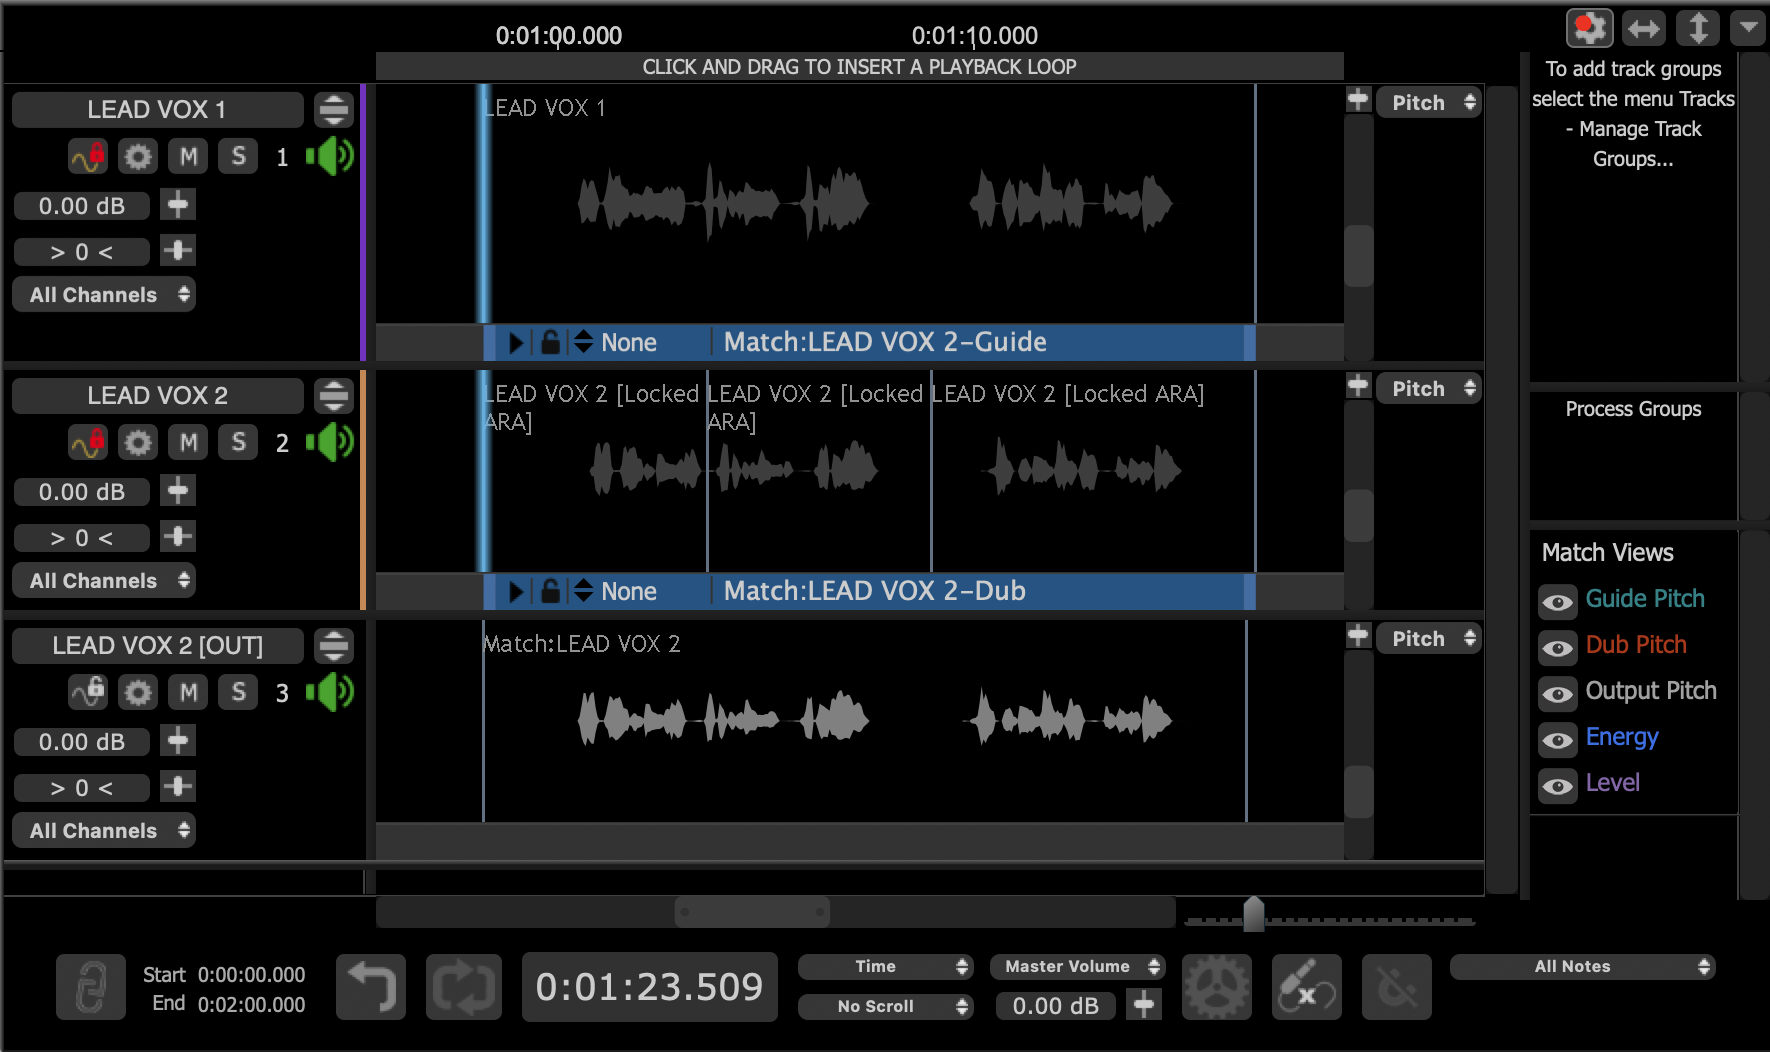The image size is (1770, 1052).
Task: Click the undo arrow button in bottom toolbar
Action: [x=371, y=987]
